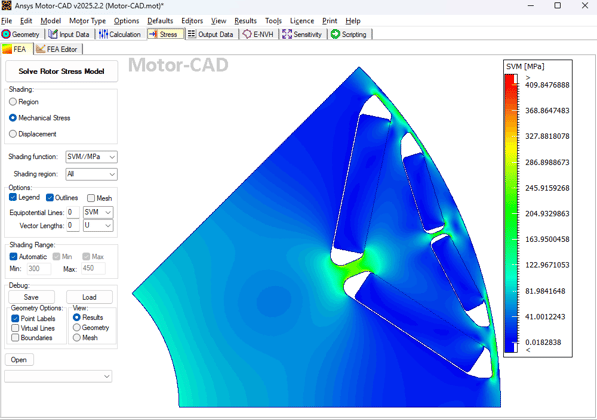Toggle the Legend checkbox
This screenshot has height=420, width=597.
click(13, 197)
